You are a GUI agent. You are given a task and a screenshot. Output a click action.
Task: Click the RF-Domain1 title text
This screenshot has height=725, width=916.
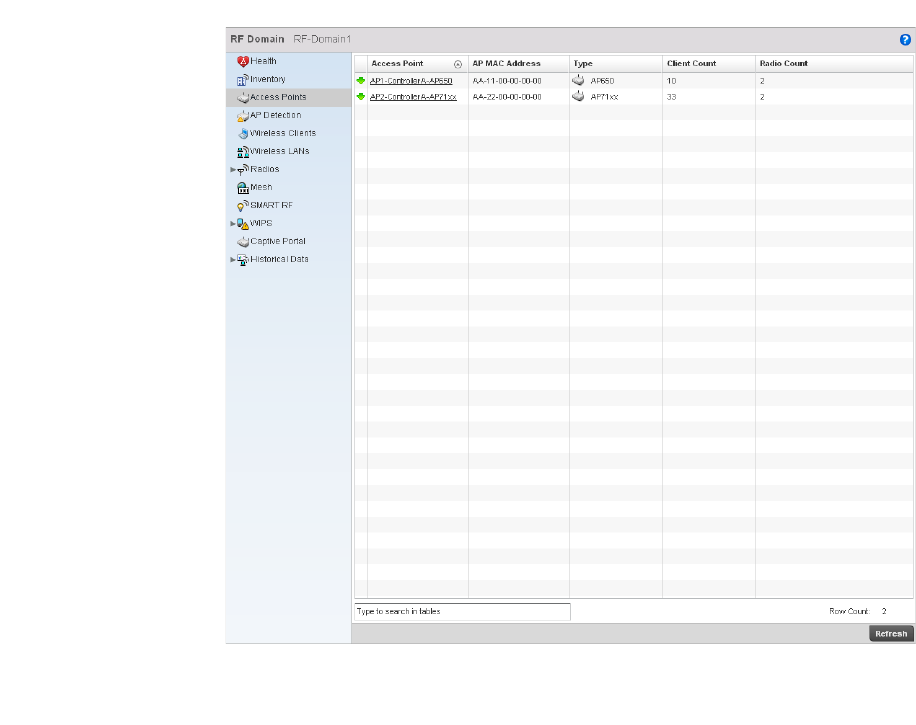322,39
